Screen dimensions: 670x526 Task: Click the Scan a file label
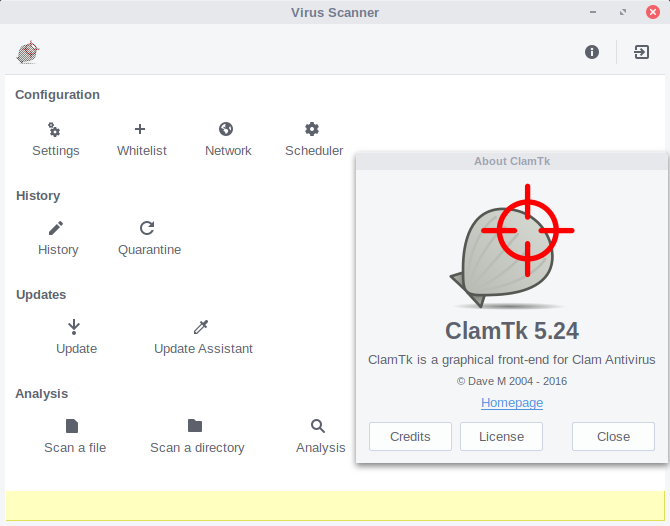(75, 448)
